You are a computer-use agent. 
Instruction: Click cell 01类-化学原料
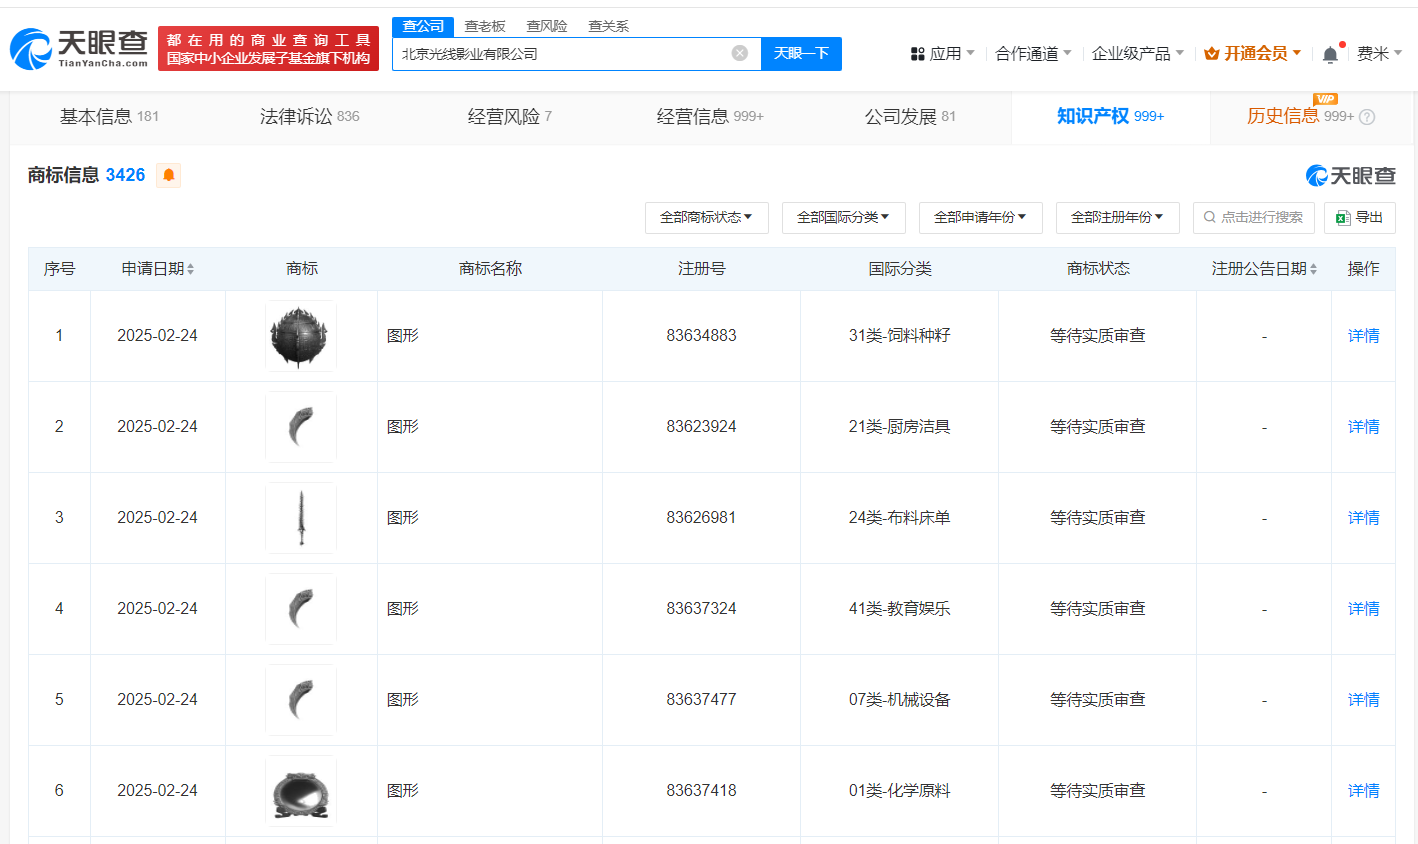pos(900,791)
